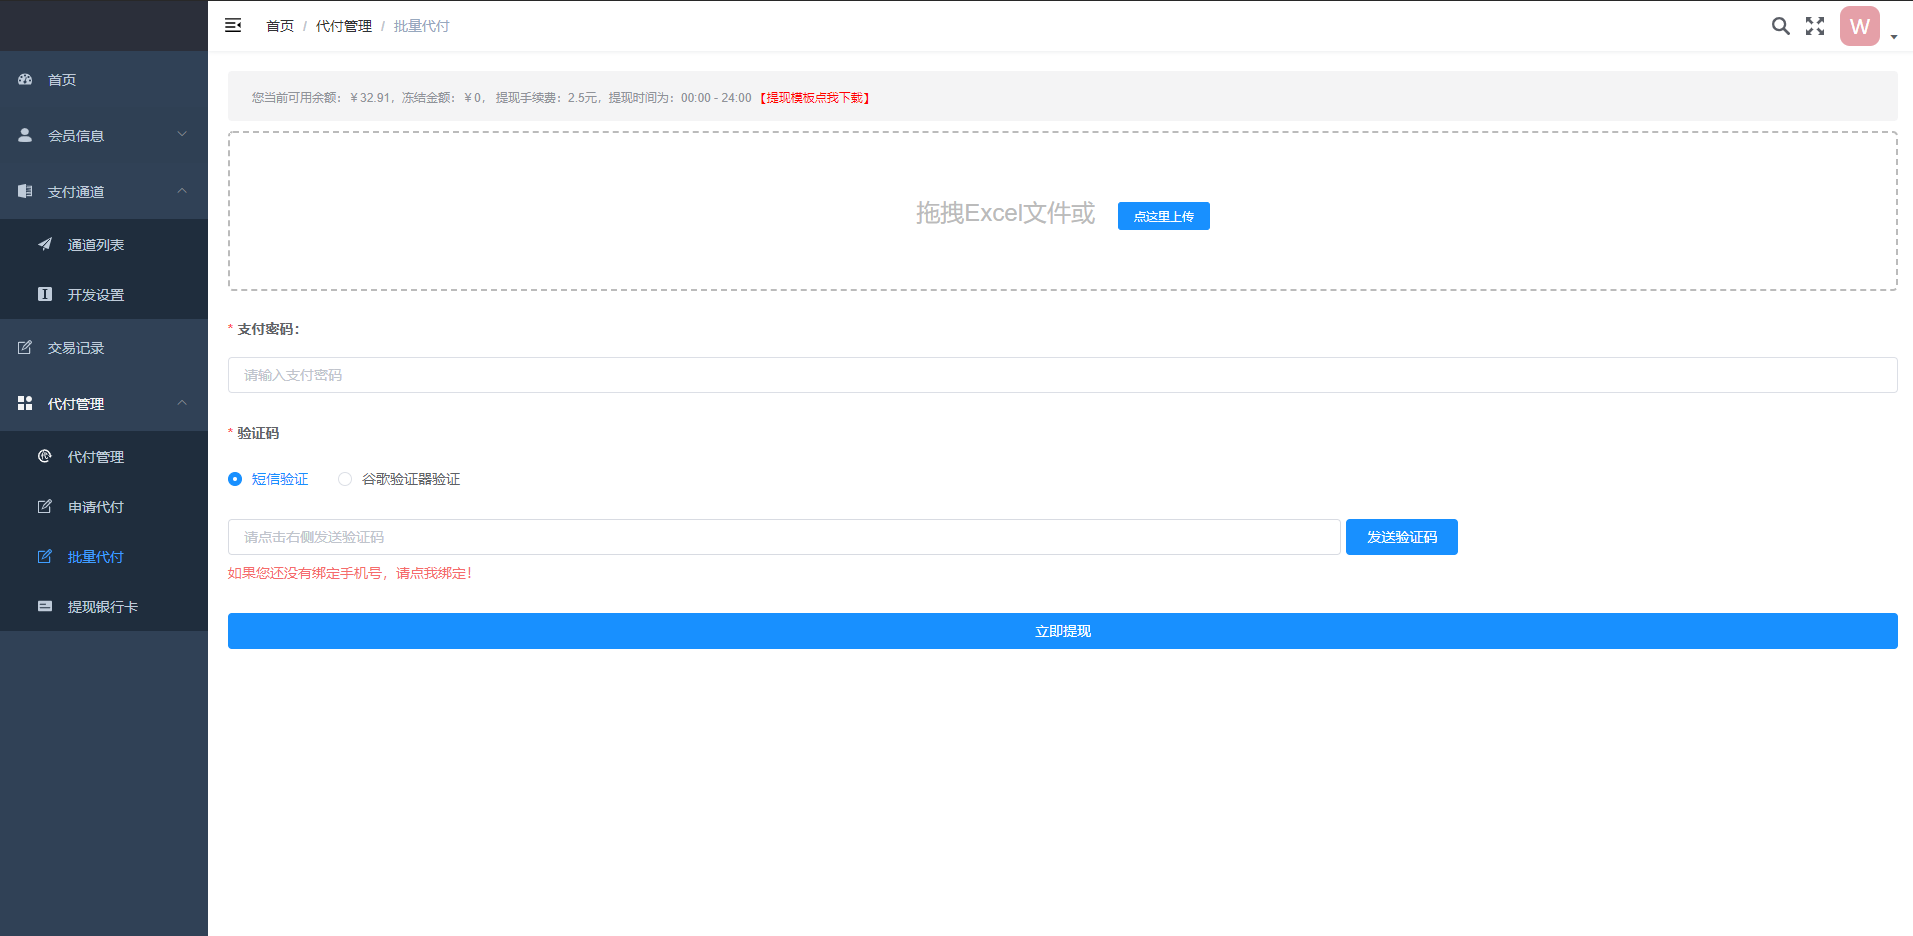Select the 通道列表 paper-plane icon
This screenshot has height=936, width=1913.
[x=44, y=243]
